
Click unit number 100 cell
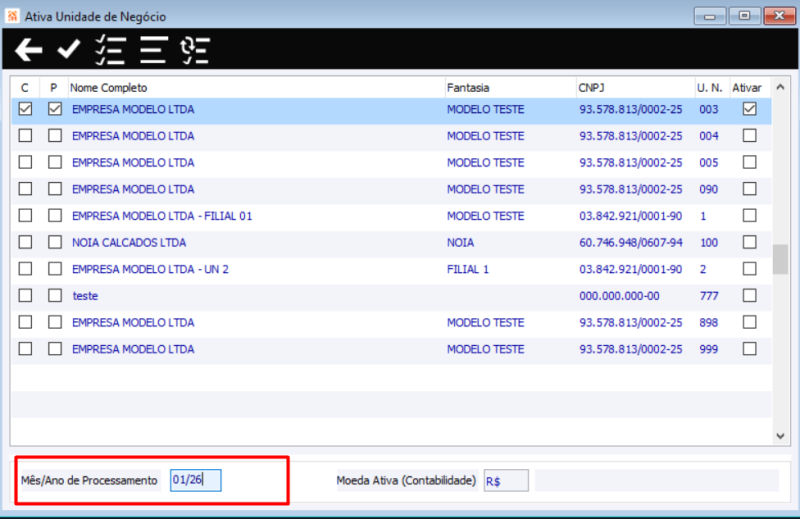[709, 242]
